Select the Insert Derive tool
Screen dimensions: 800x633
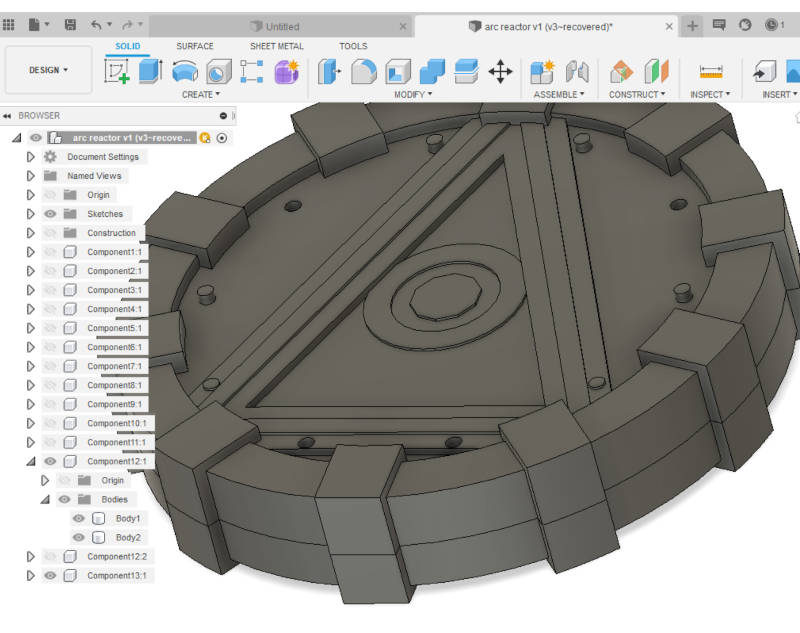point(764,71)
